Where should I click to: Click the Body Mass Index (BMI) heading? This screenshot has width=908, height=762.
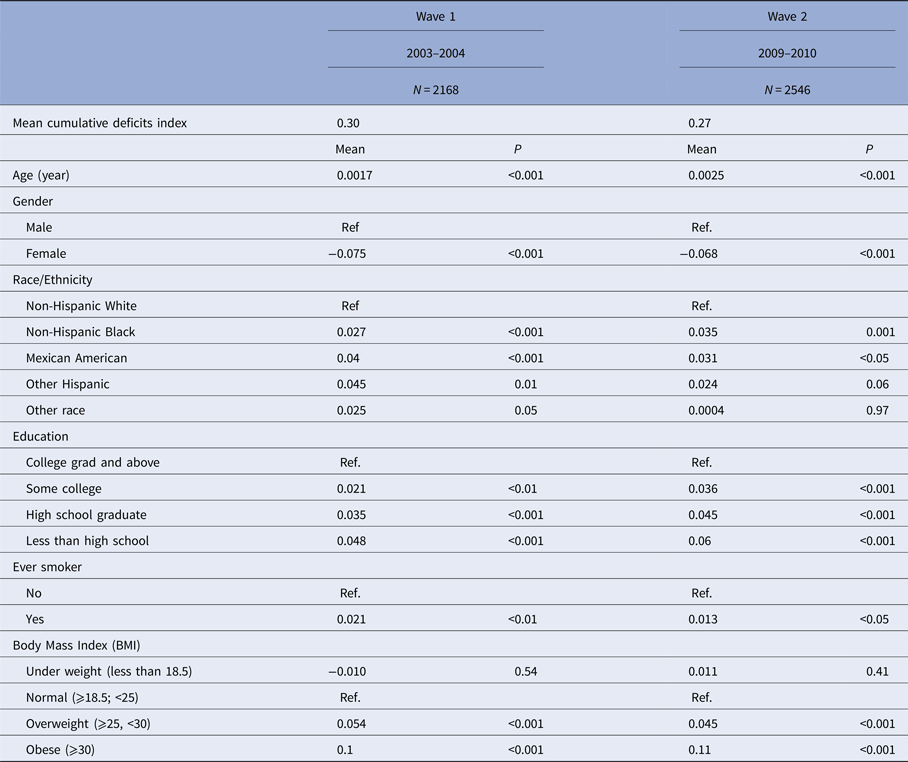(77, 645)
